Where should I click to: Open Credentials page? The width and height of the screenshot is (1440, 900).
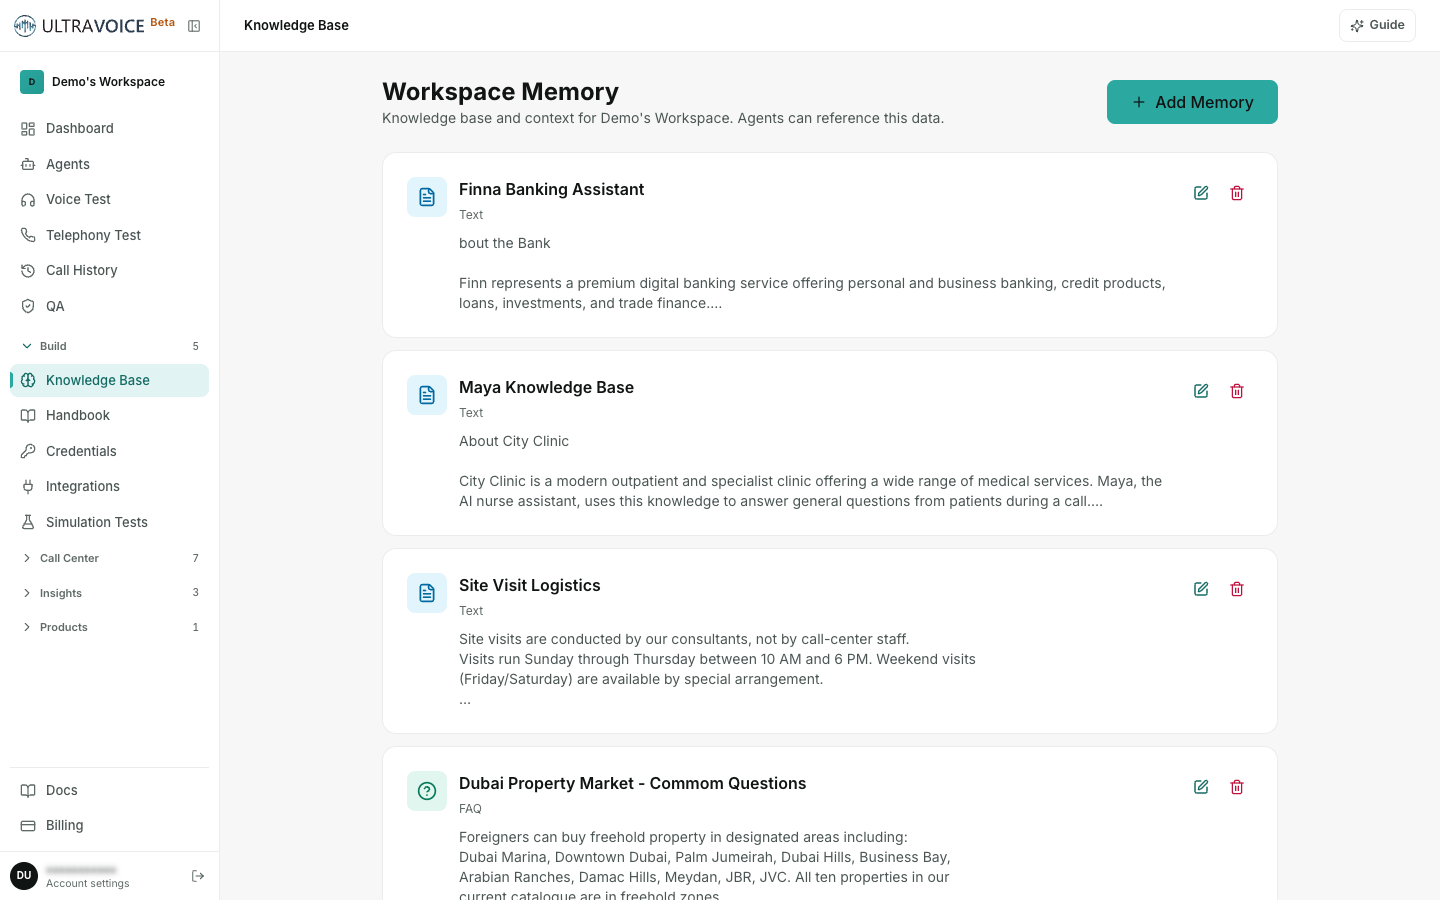(x=109, y=451)
